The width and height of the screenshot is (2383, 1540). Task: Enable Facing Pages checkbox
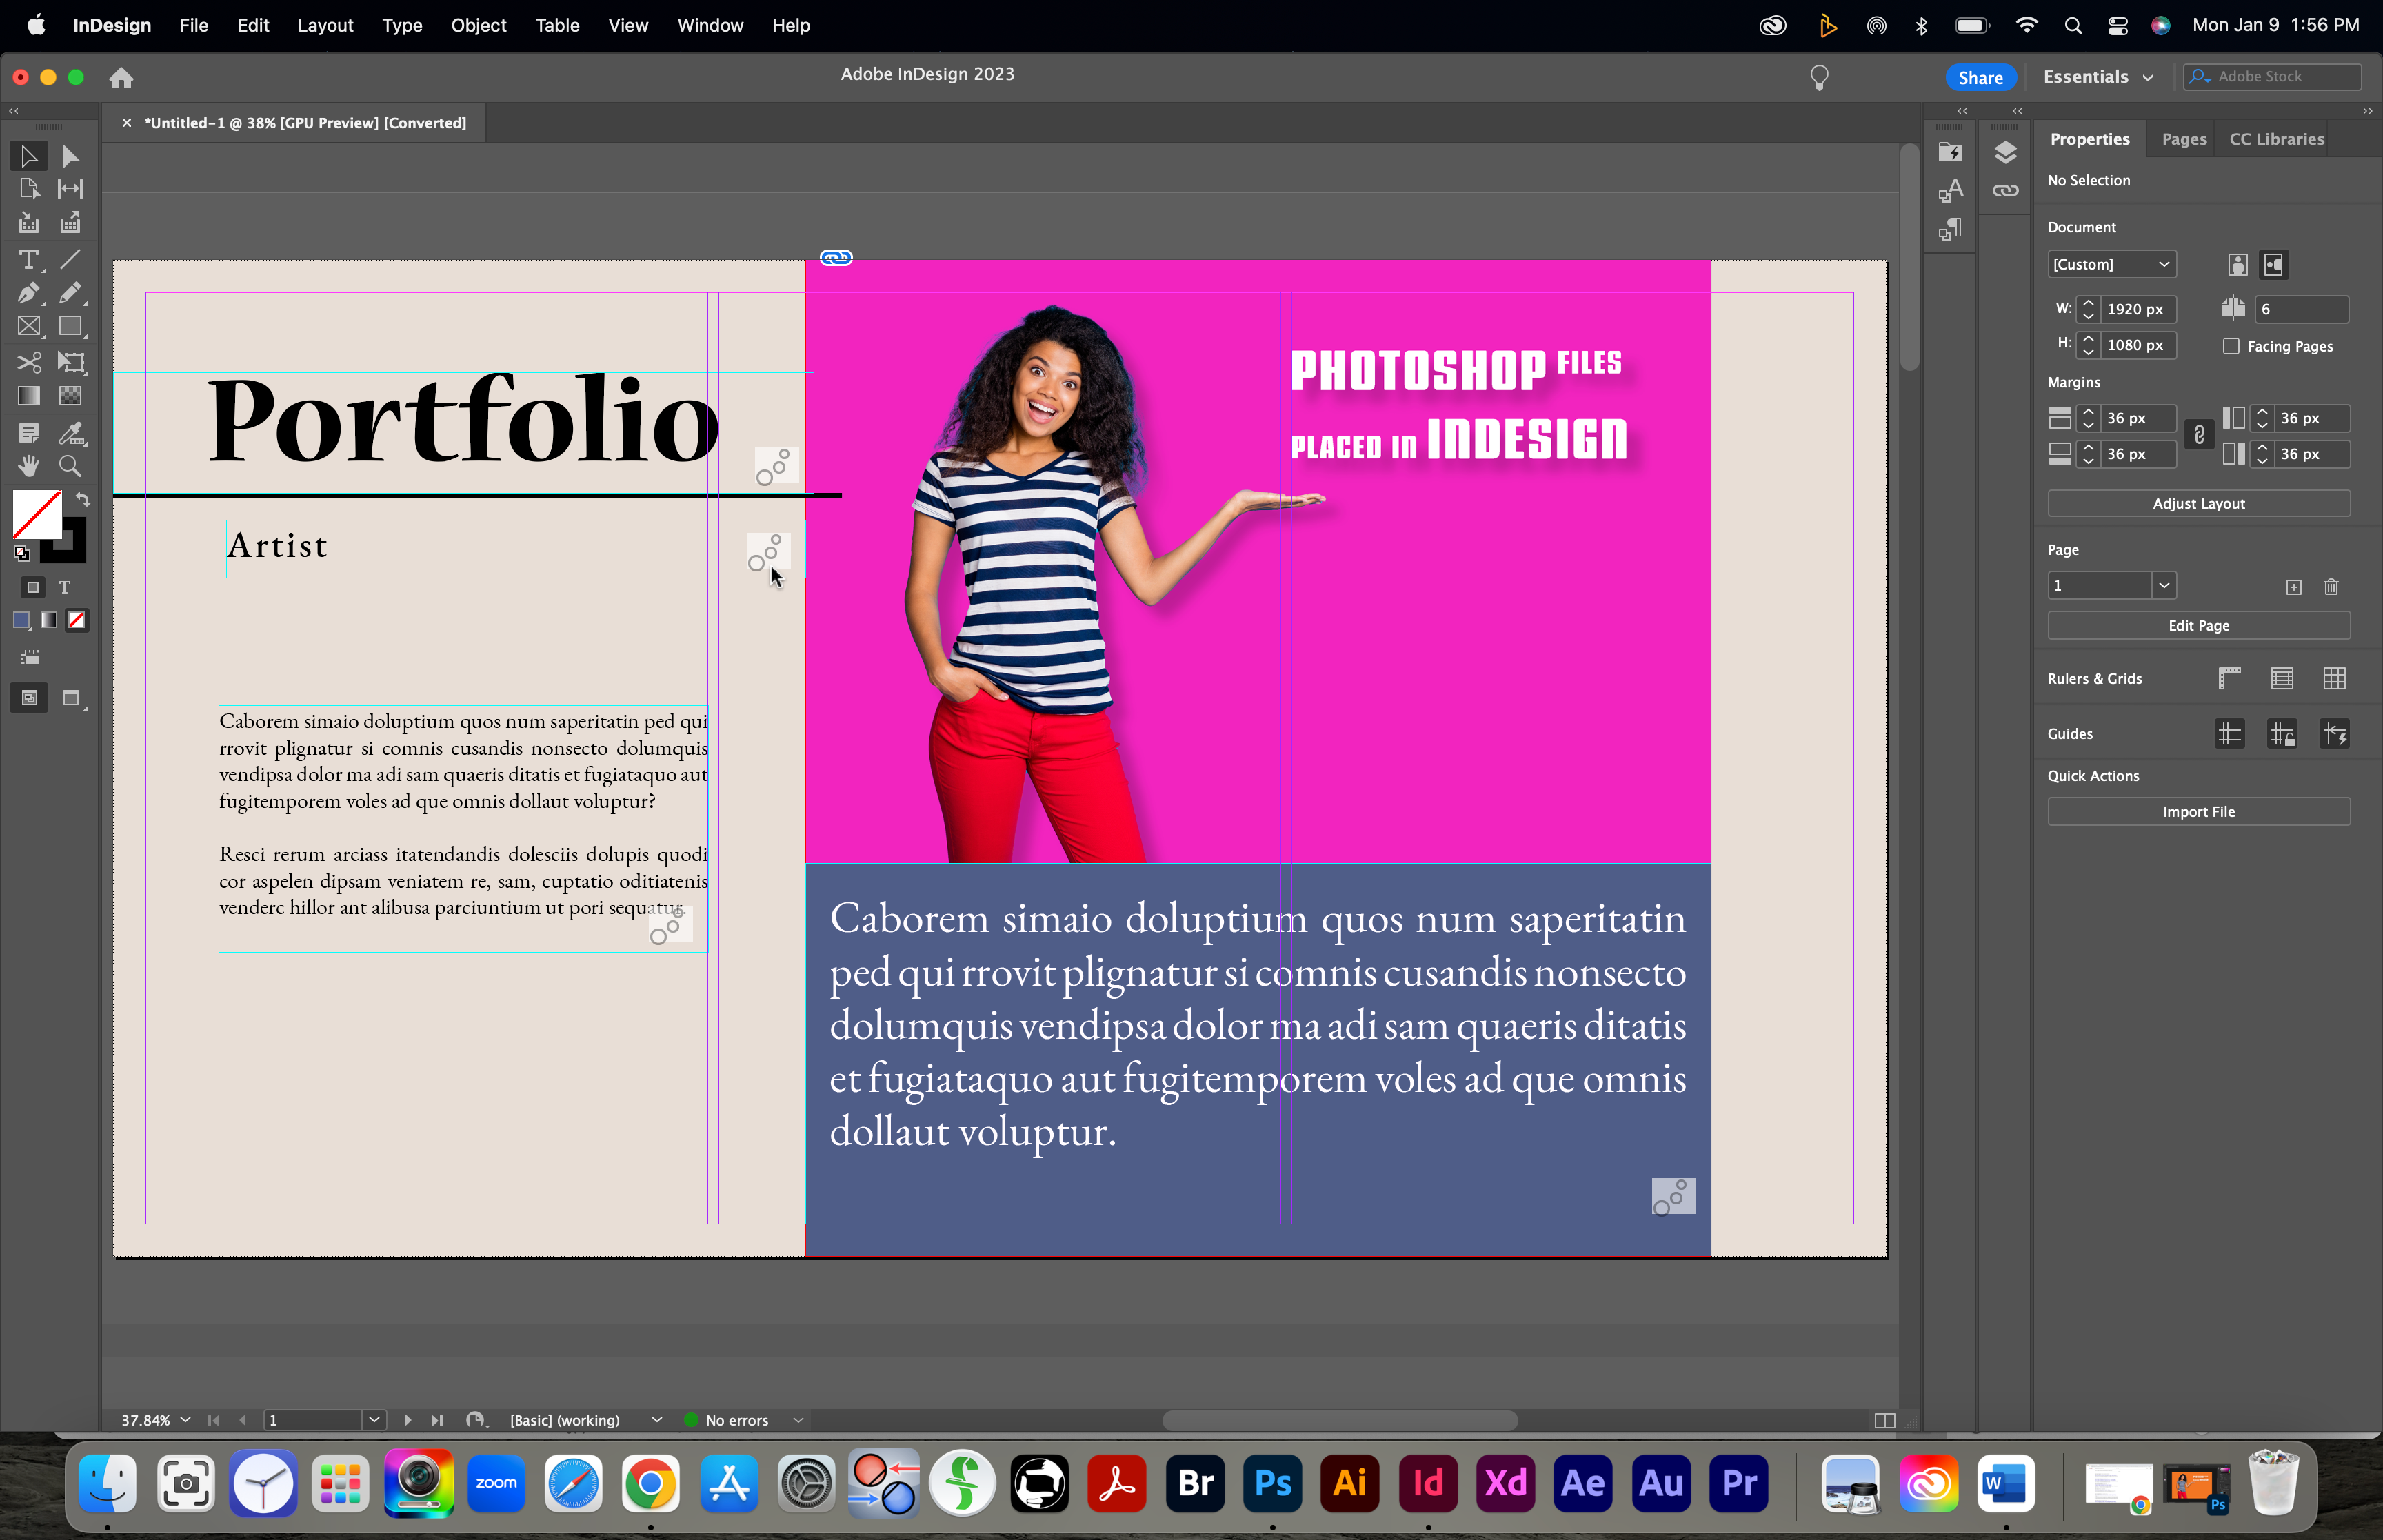click(x=2231, y=346)
